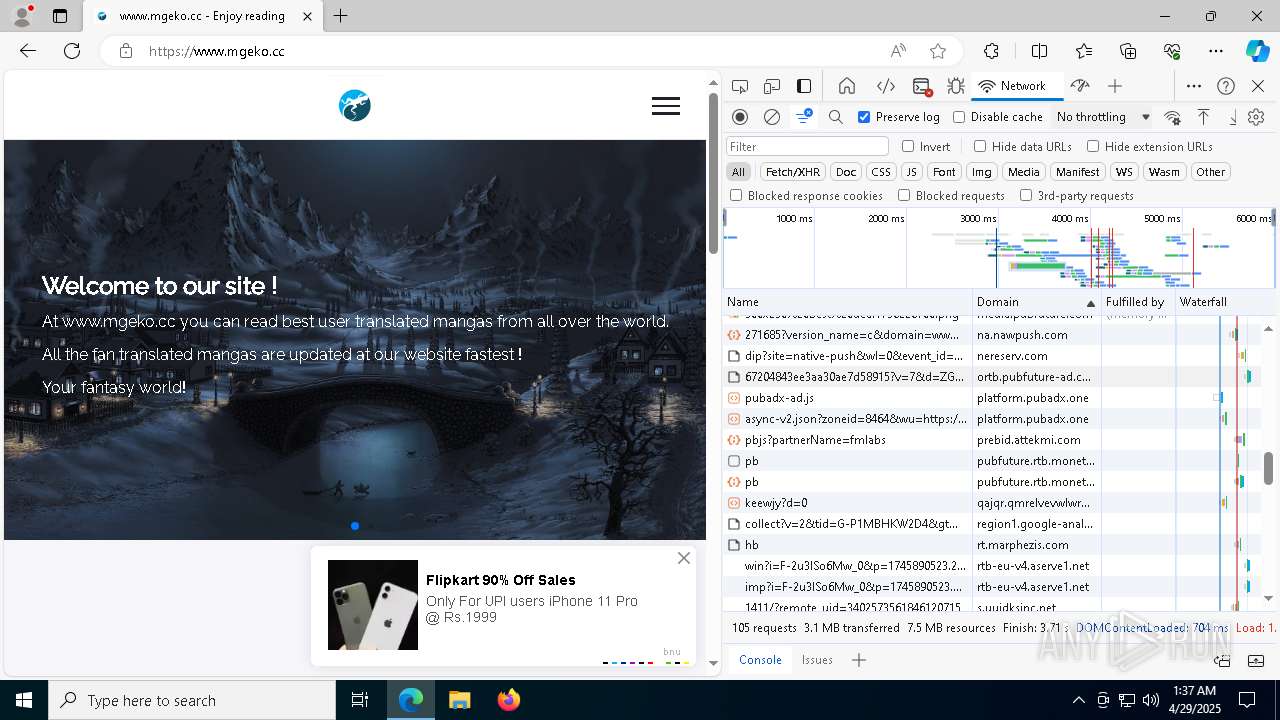
Task: Clear the network log
Action: pos(772,117)
